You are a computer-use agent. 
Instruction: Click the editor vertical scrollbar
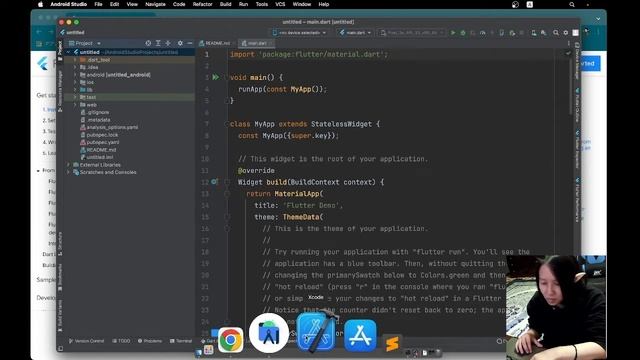(x=571, y=86)
